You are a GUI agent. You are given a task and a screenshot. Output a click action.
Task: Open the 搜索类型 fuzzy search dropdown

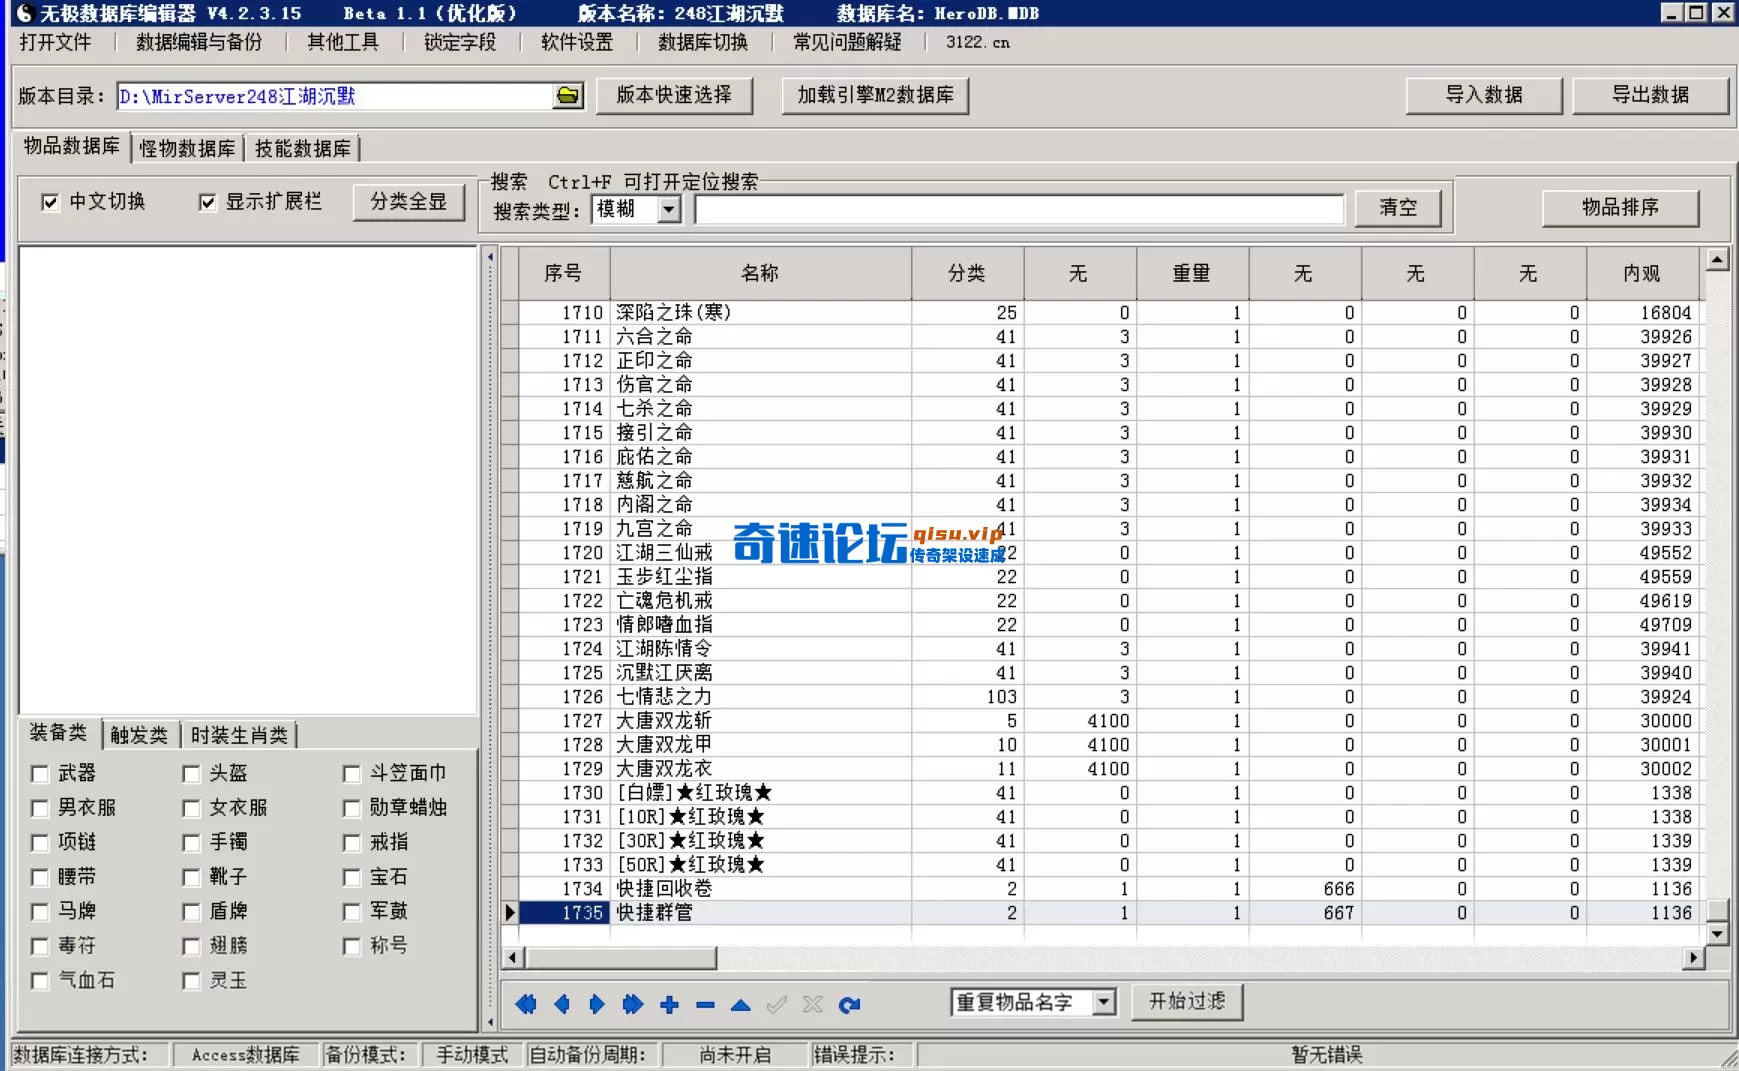(x=668, y=209)
